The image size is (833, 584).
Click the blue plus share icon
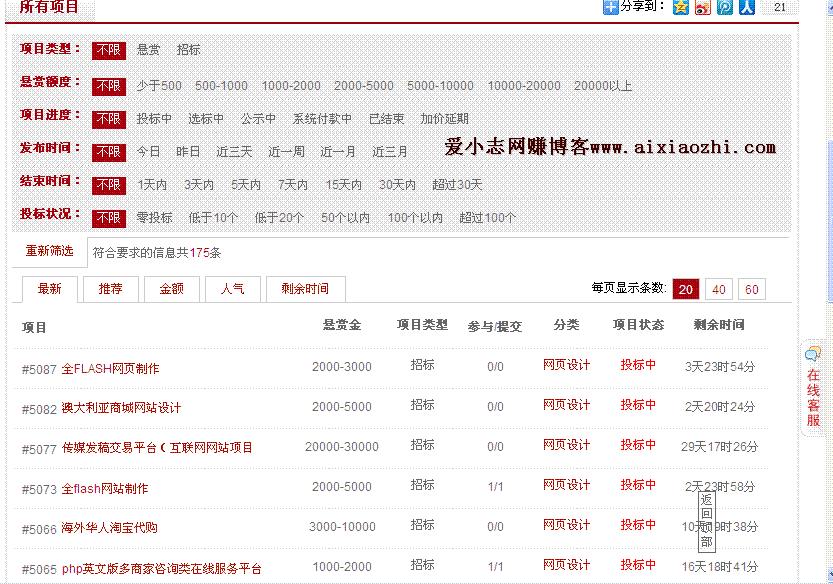pyautogui.click(x=610, y=8)
